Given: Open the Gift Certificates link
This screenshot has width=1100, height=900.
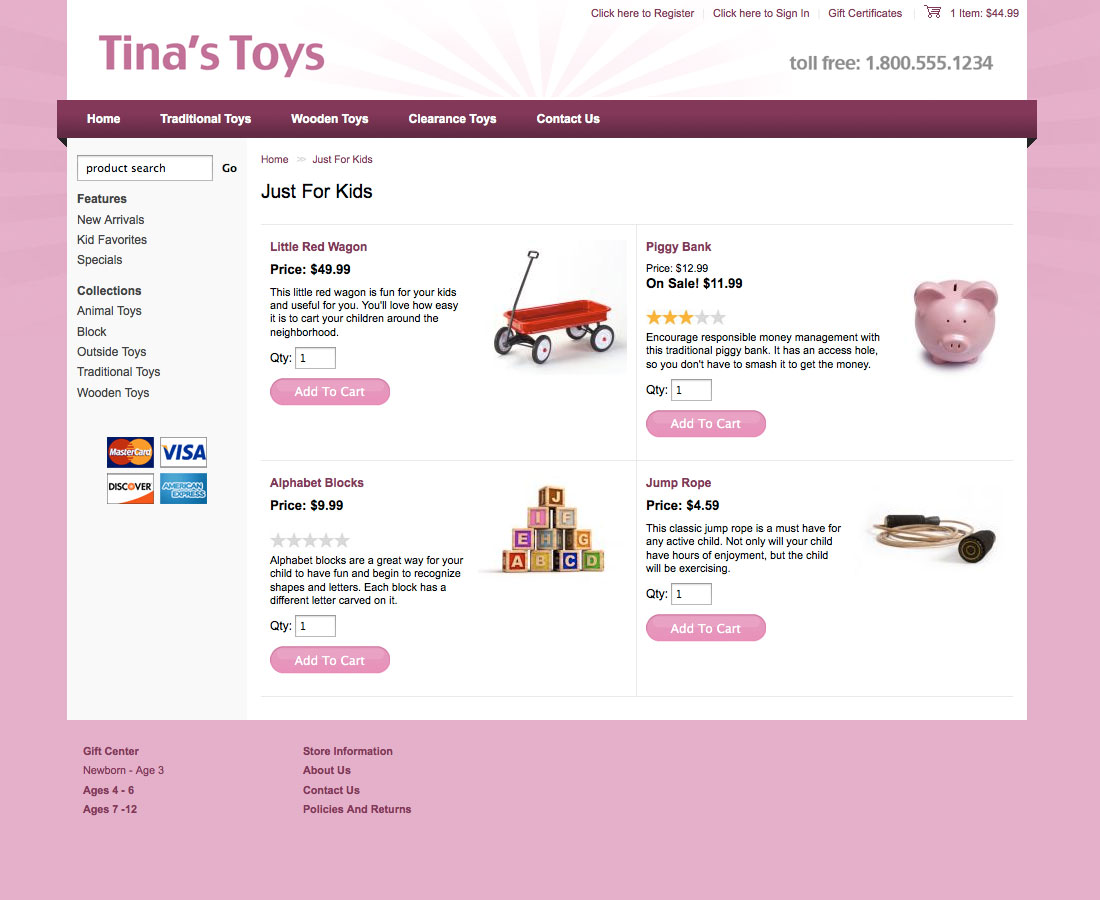Looking at the screenshot, I should tap(865, 13).
